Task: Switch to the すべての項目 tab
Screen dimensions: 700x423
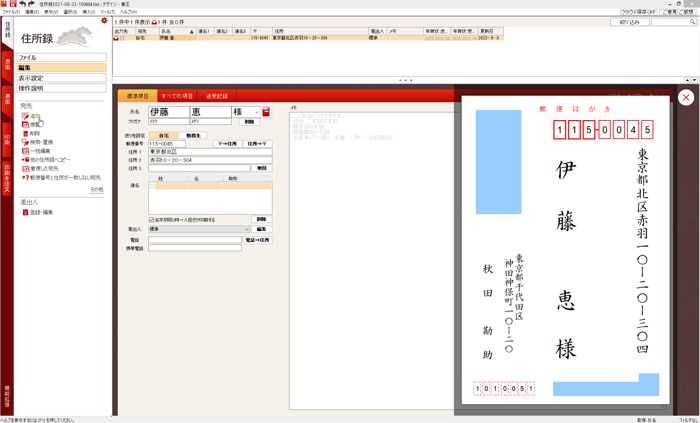Action: pos(177,95)
